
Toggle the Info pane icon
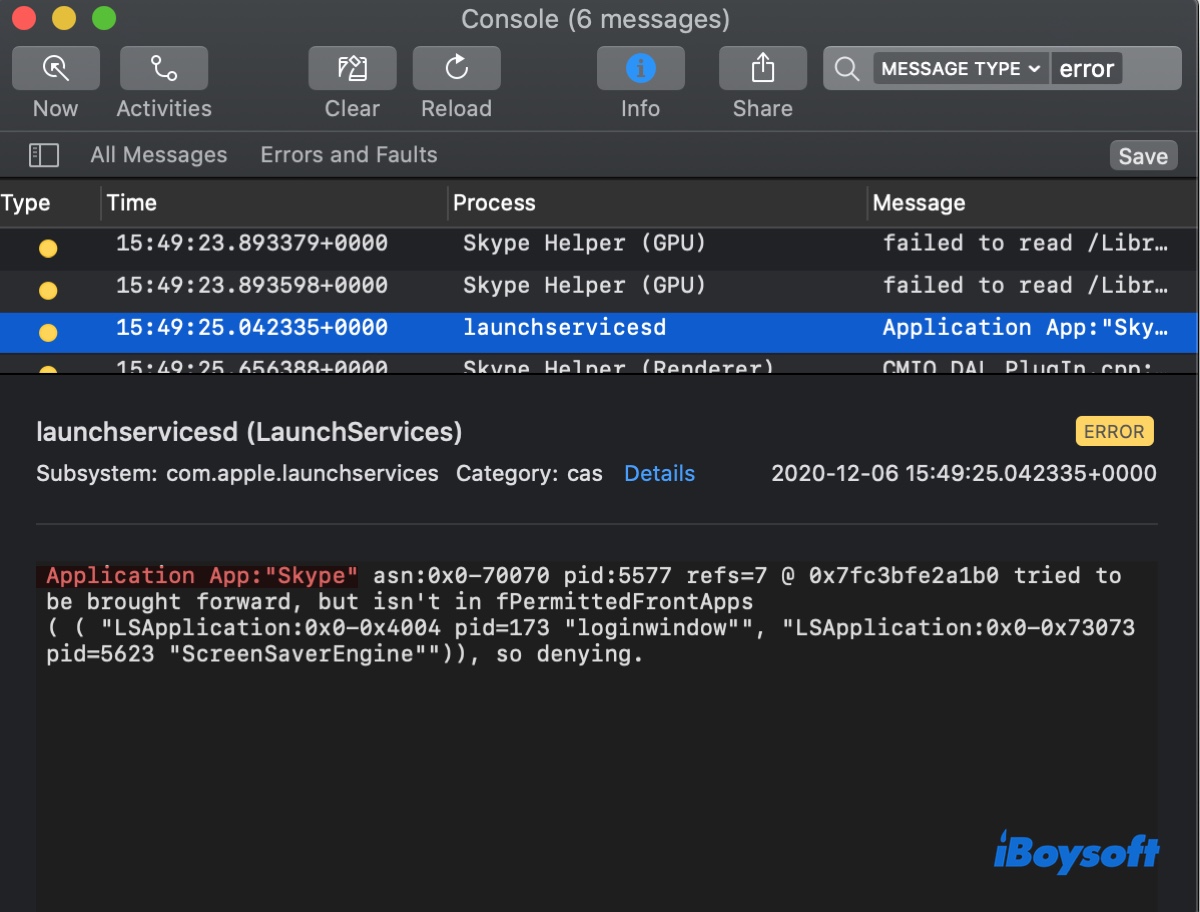coord(640,68)
